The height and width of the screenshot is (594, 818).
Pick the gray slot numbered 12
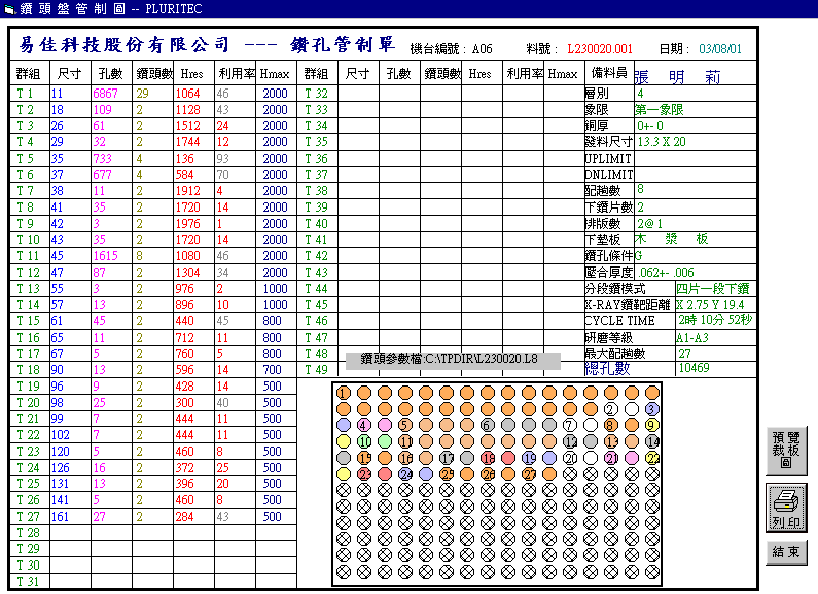click(570, 442)
